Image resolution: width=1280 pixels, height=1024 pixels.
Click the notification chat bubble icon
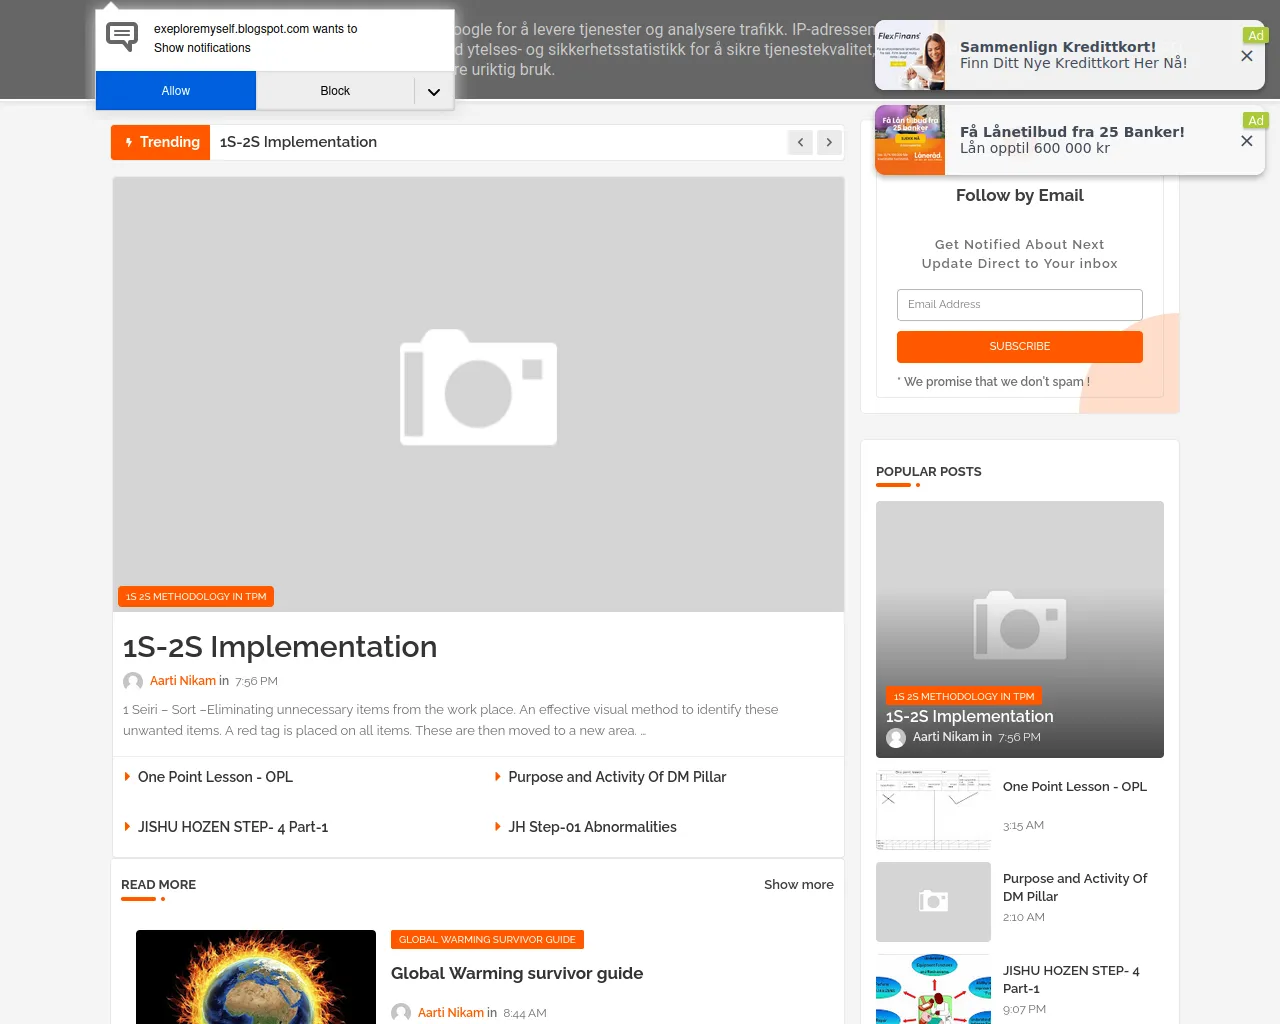tap(122, 37)
